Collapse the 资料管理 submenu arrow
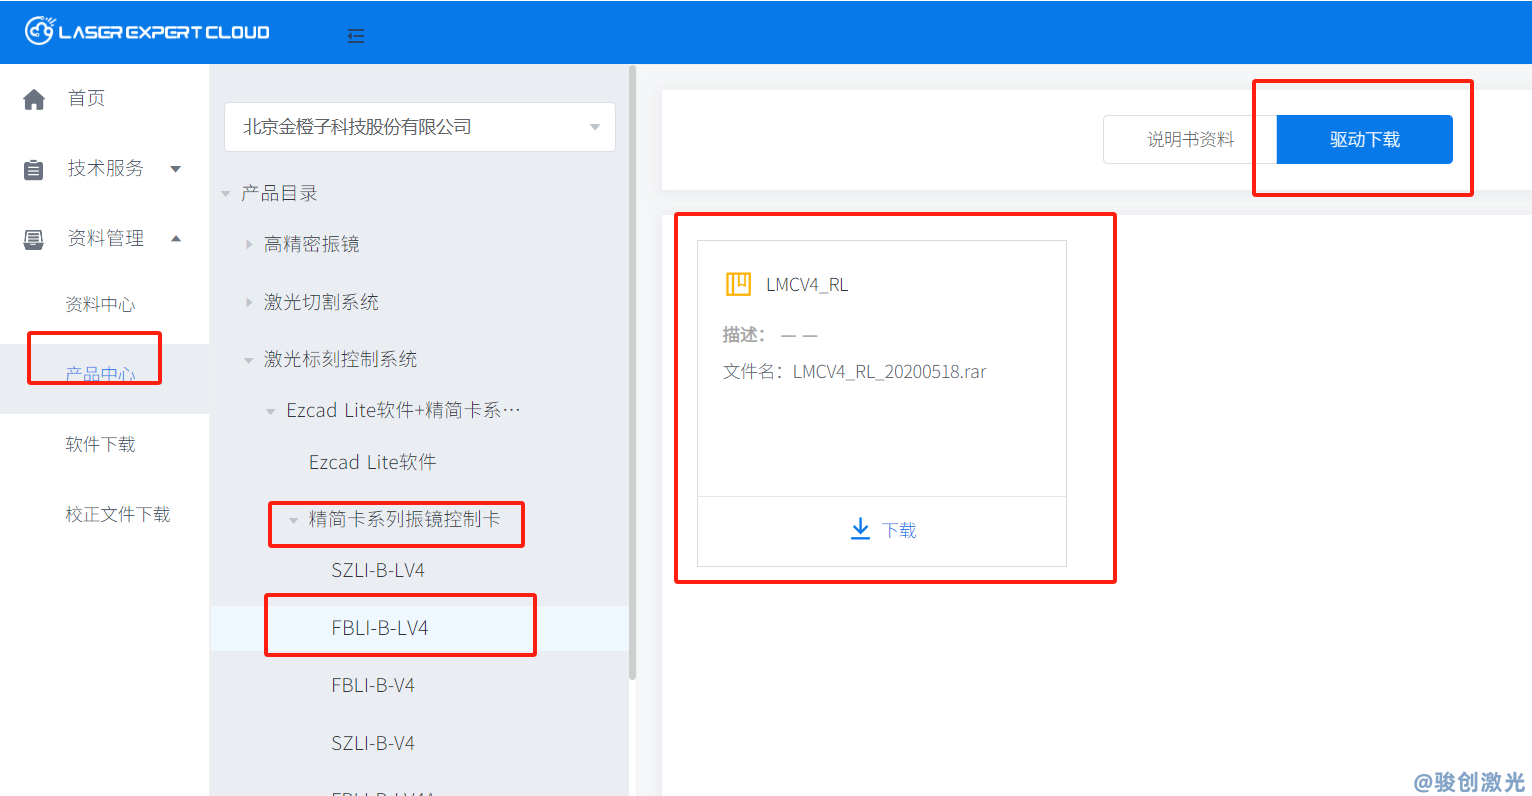This screenshot has height=796, width=1532. tap(176, 238)
